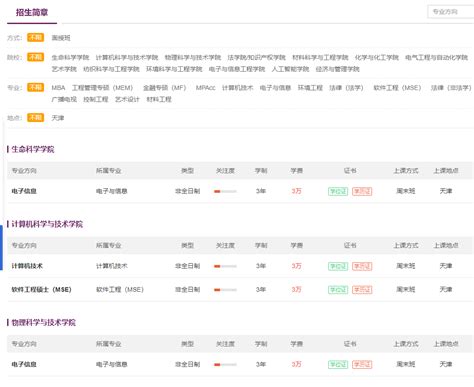Choose 广播电视 major filter
This screenshot has width=474, height=387.
click(64, 99)
